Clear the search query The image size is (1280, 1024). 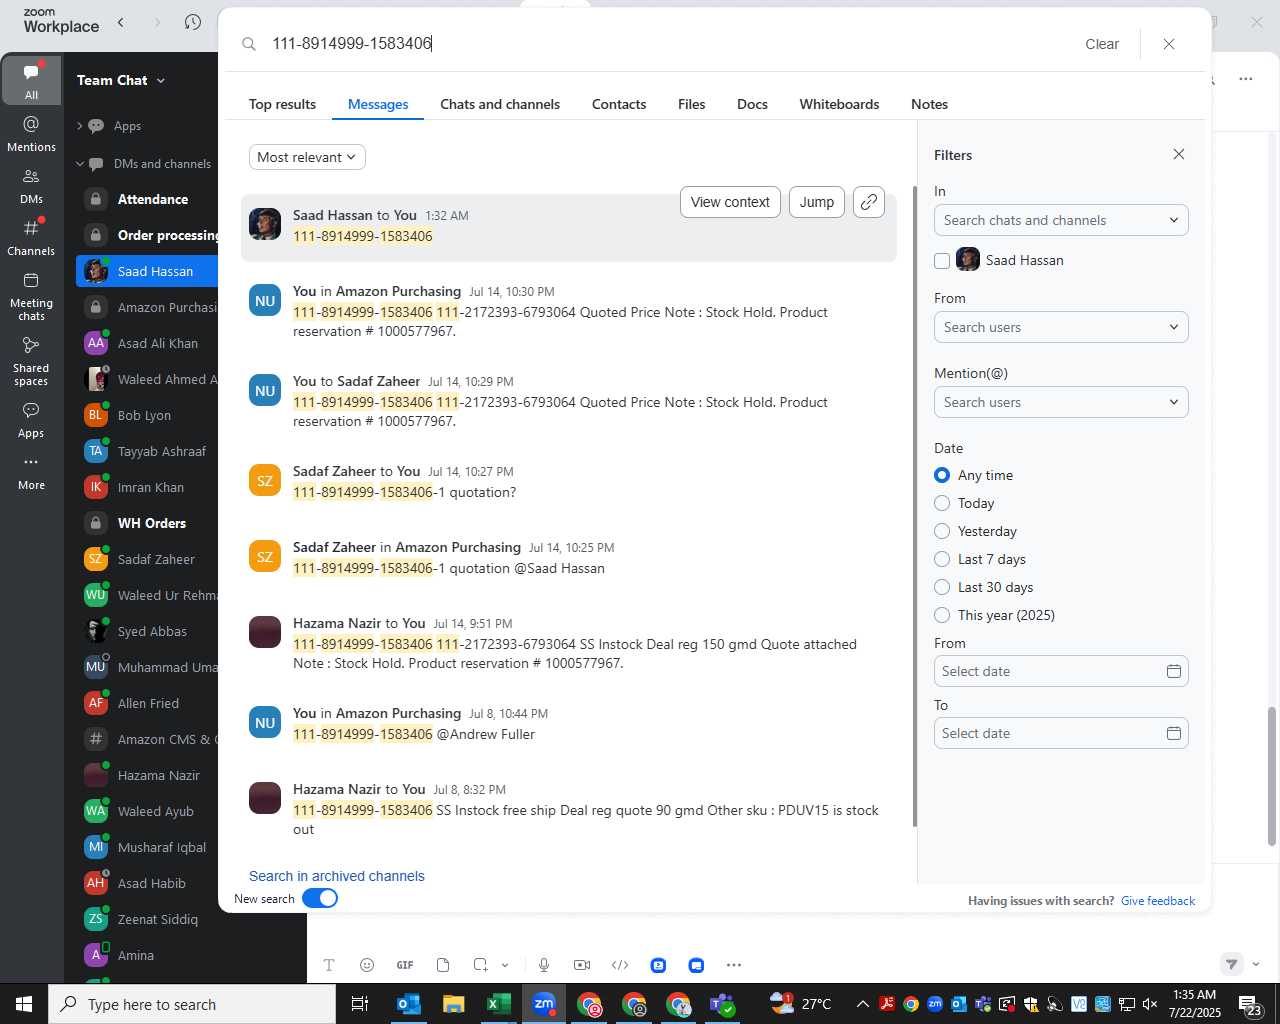point(1102,44)
